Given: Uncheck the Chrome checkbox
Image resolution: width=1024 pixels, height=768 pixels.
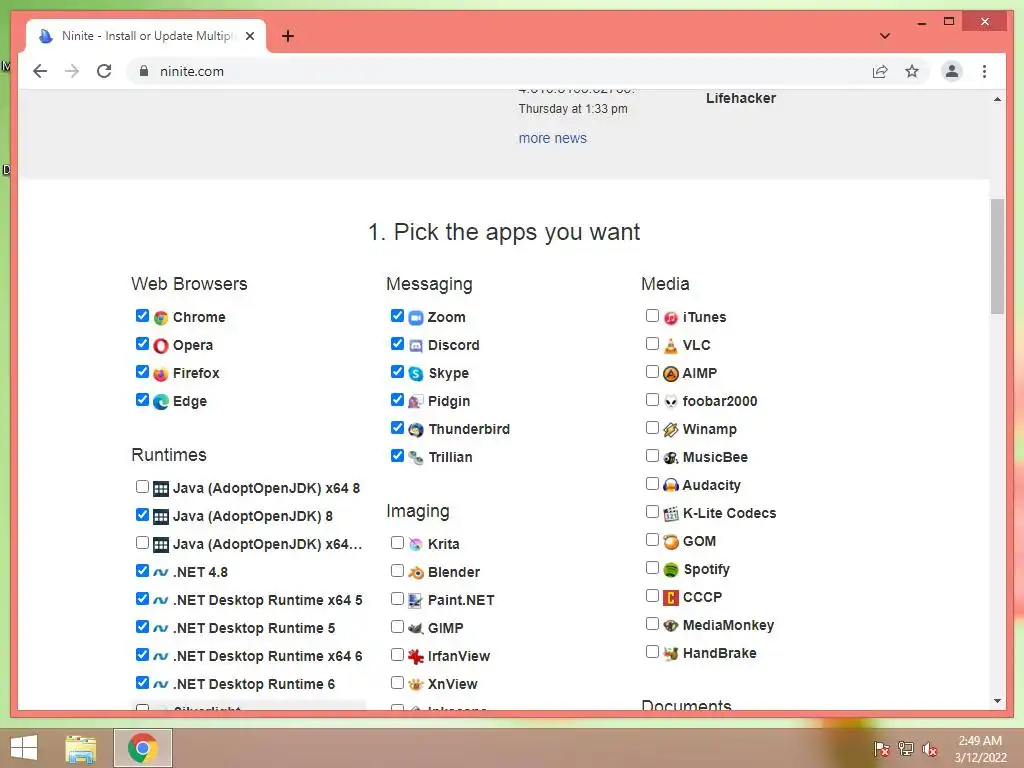Looking at the screenshot, I should tap(142, 315).
